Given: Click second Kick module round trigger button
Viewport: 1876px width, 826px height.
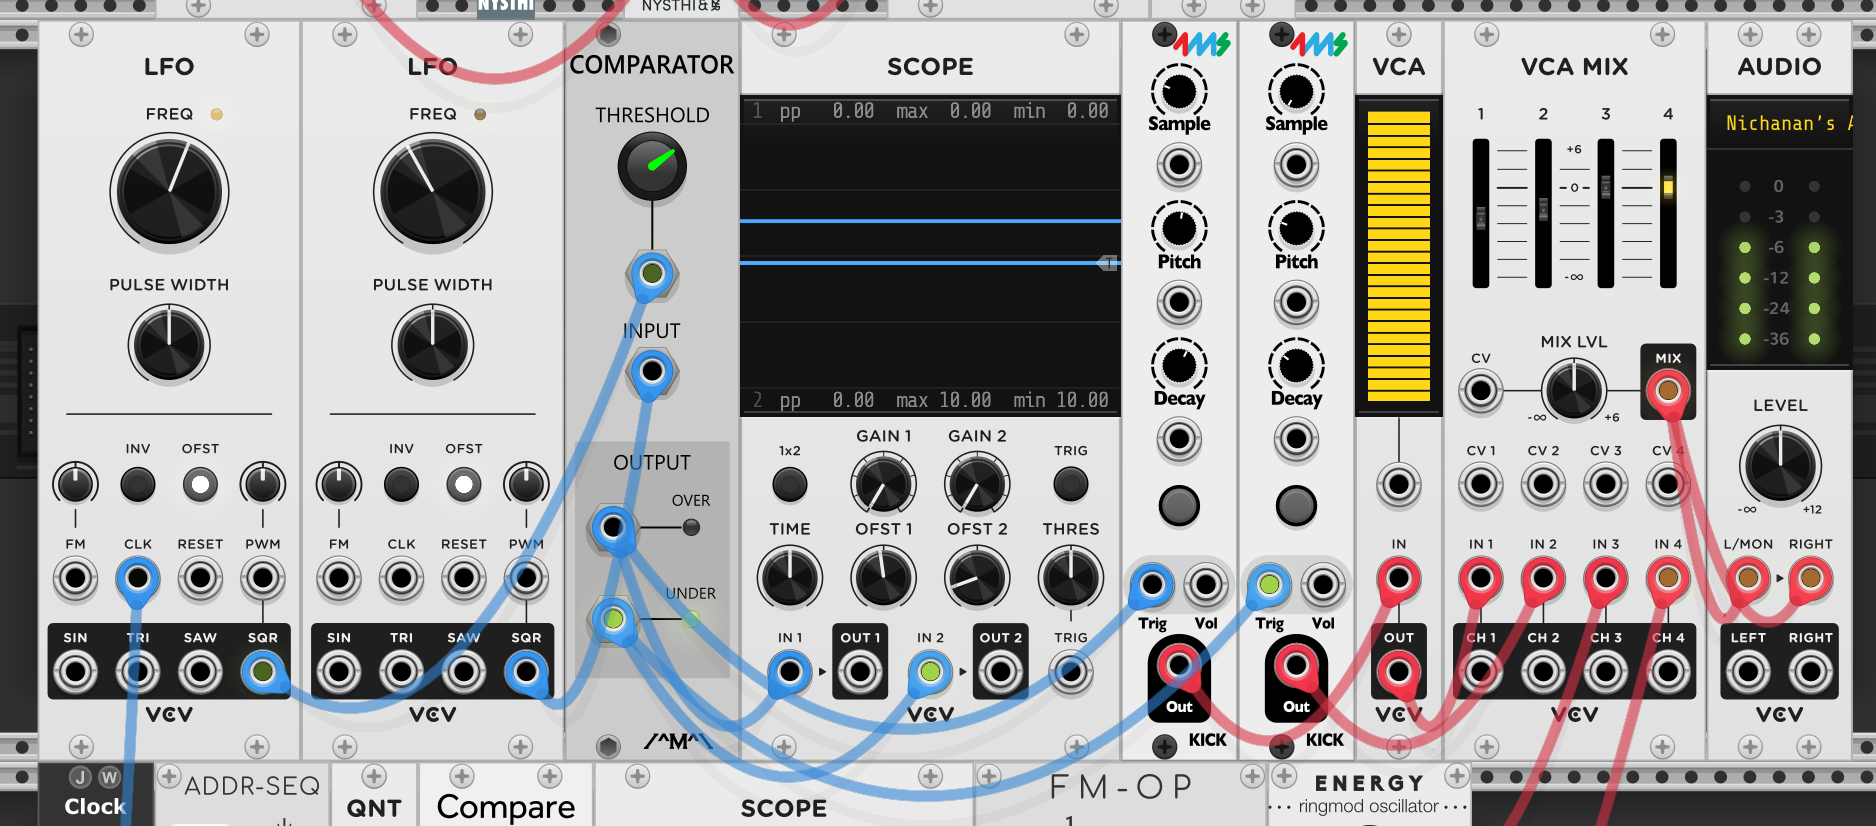Looking at the screenshot, I should click(1296, 506).
